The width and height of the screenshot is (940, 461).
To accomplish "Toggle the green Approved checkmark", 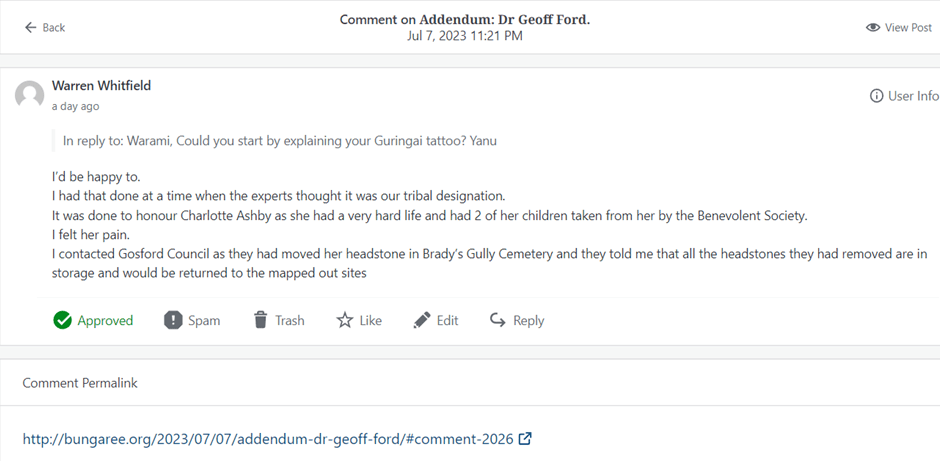I will 63,320.
